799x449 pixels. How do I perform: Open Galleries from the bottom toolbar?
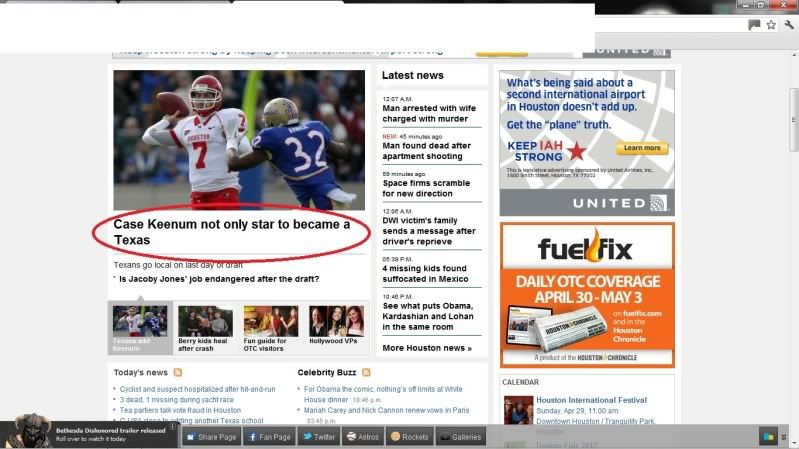click(x=460, y=437)
